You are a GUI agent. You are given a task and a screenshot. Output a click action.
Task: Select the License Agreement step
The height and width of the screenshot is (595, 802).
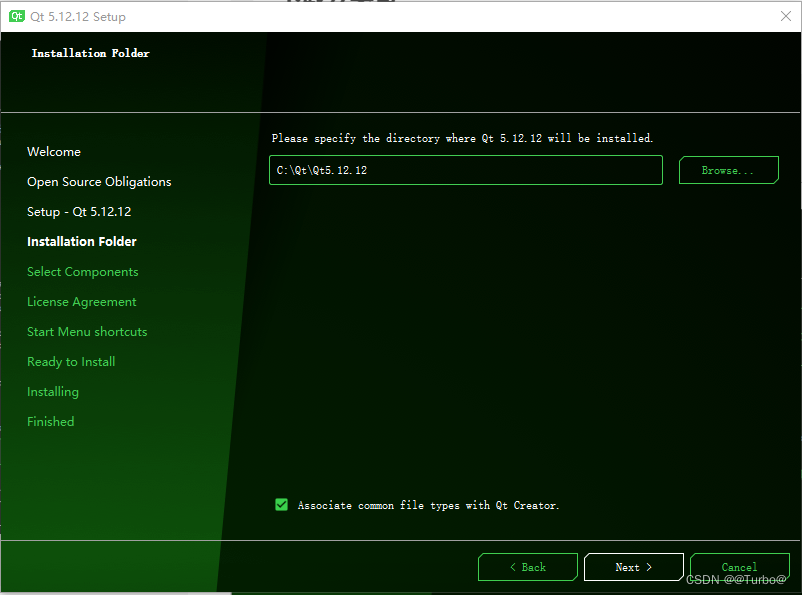[x=81, y=302]
